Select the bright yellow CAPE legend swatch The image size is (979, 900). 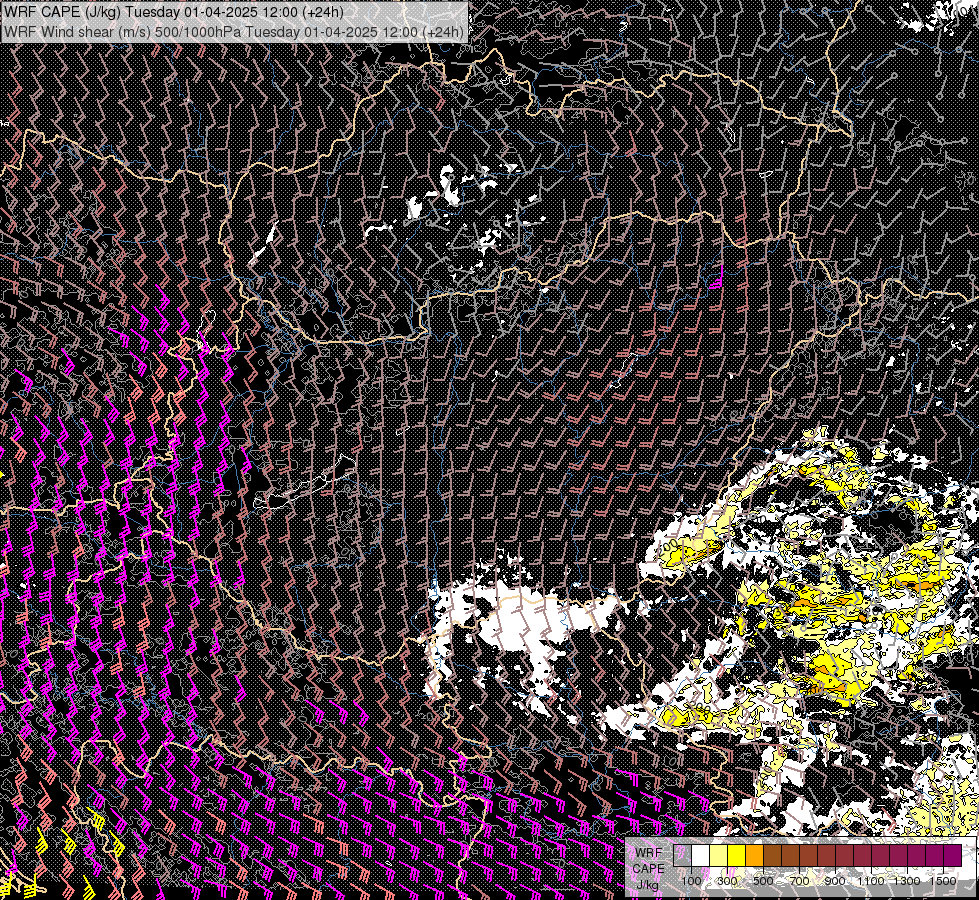pyautogui.click(x=737, y=855)
